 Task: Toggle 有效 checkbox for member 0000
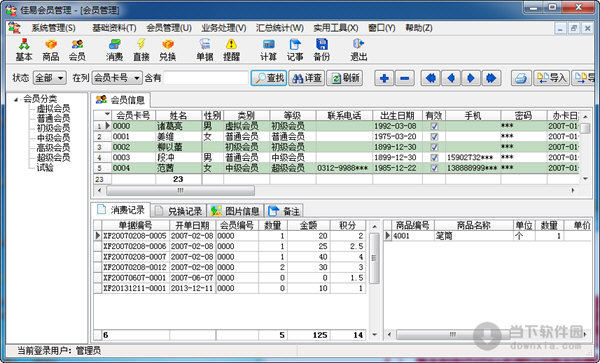tap(434, 126)
